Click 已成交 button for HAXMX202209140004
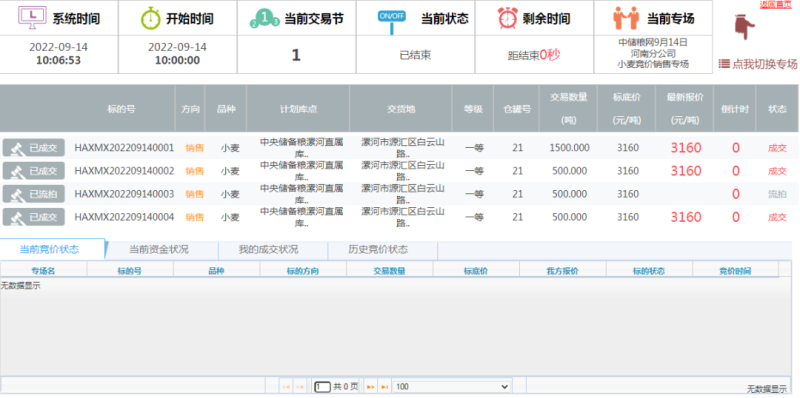The height and width of the screenshot is (398, 800). click(x=34, y=217)
